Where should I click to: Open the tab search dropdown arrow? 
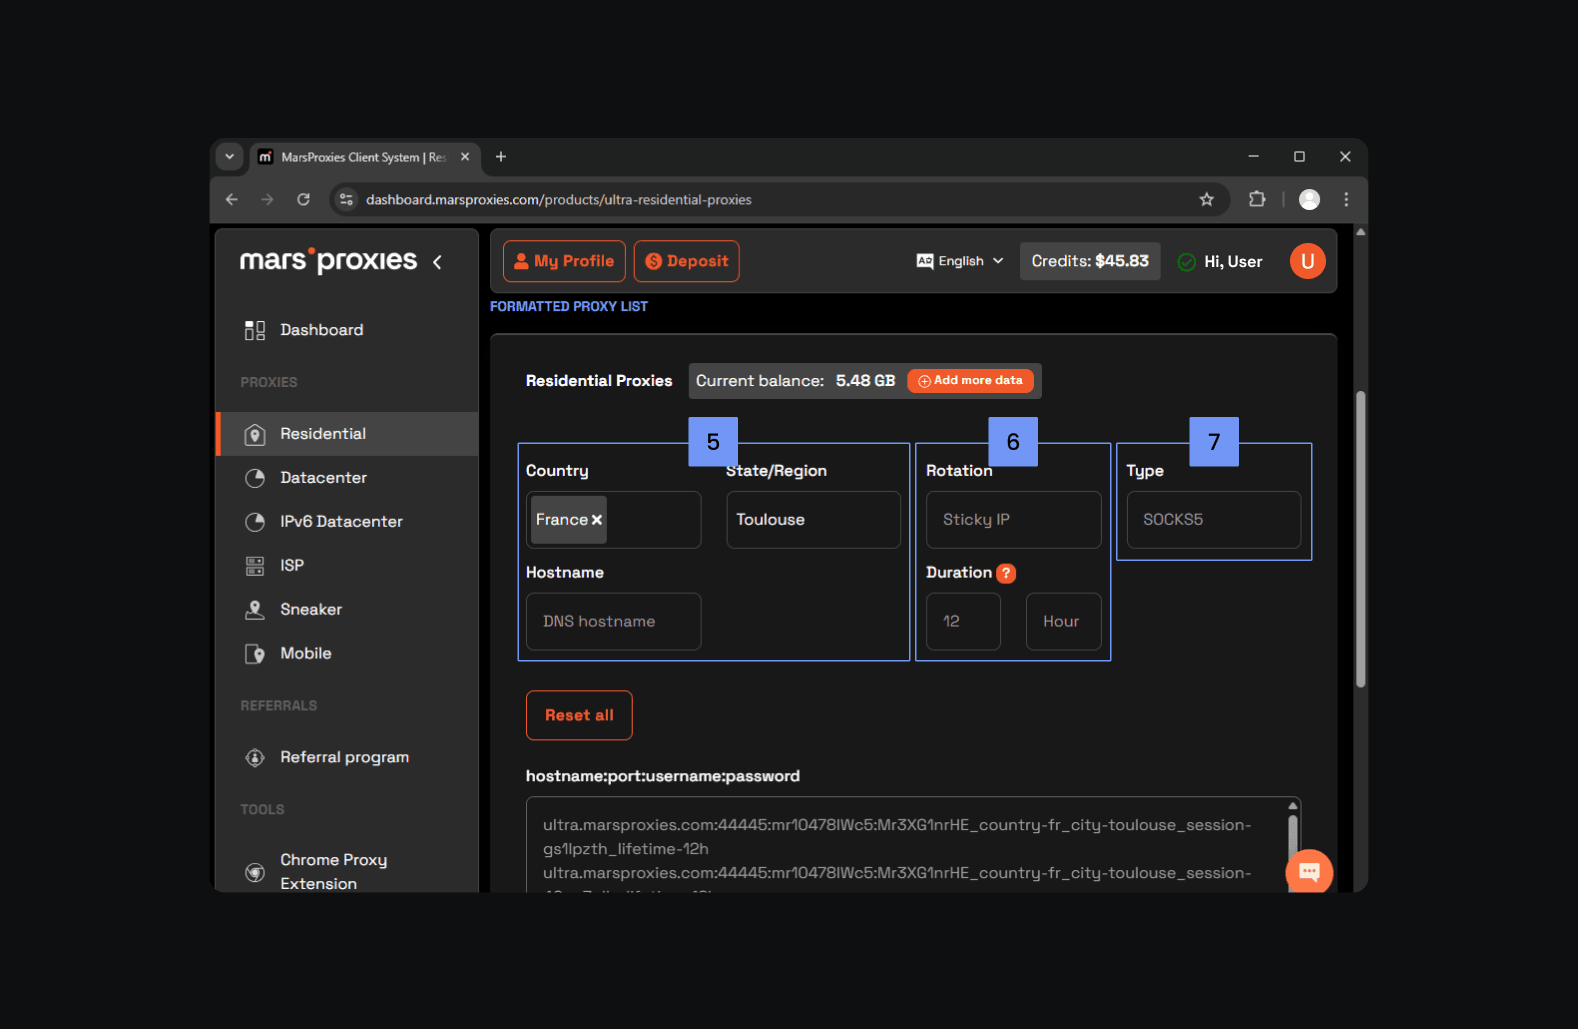point(230,157)
